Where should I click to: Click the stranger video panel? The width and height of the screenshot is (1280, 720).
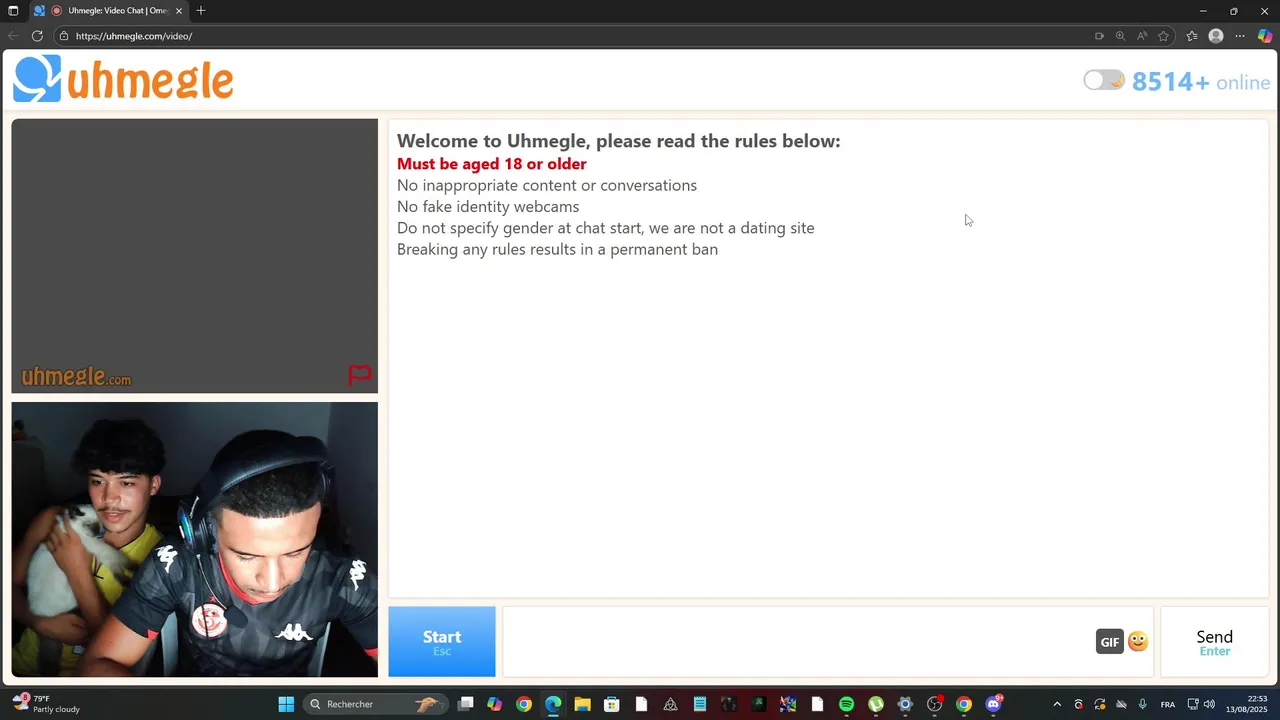(x=195, y=256)
